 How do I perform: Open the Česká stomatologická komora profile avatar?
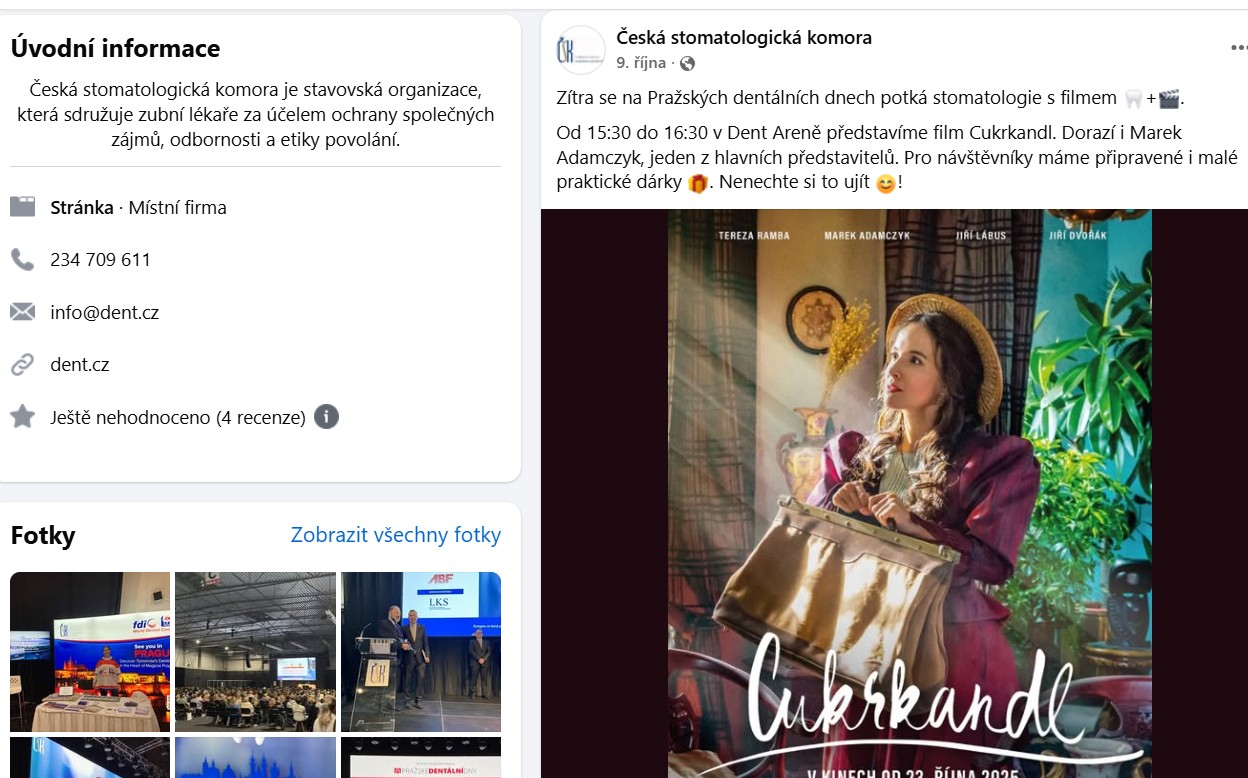pos(581,50)
